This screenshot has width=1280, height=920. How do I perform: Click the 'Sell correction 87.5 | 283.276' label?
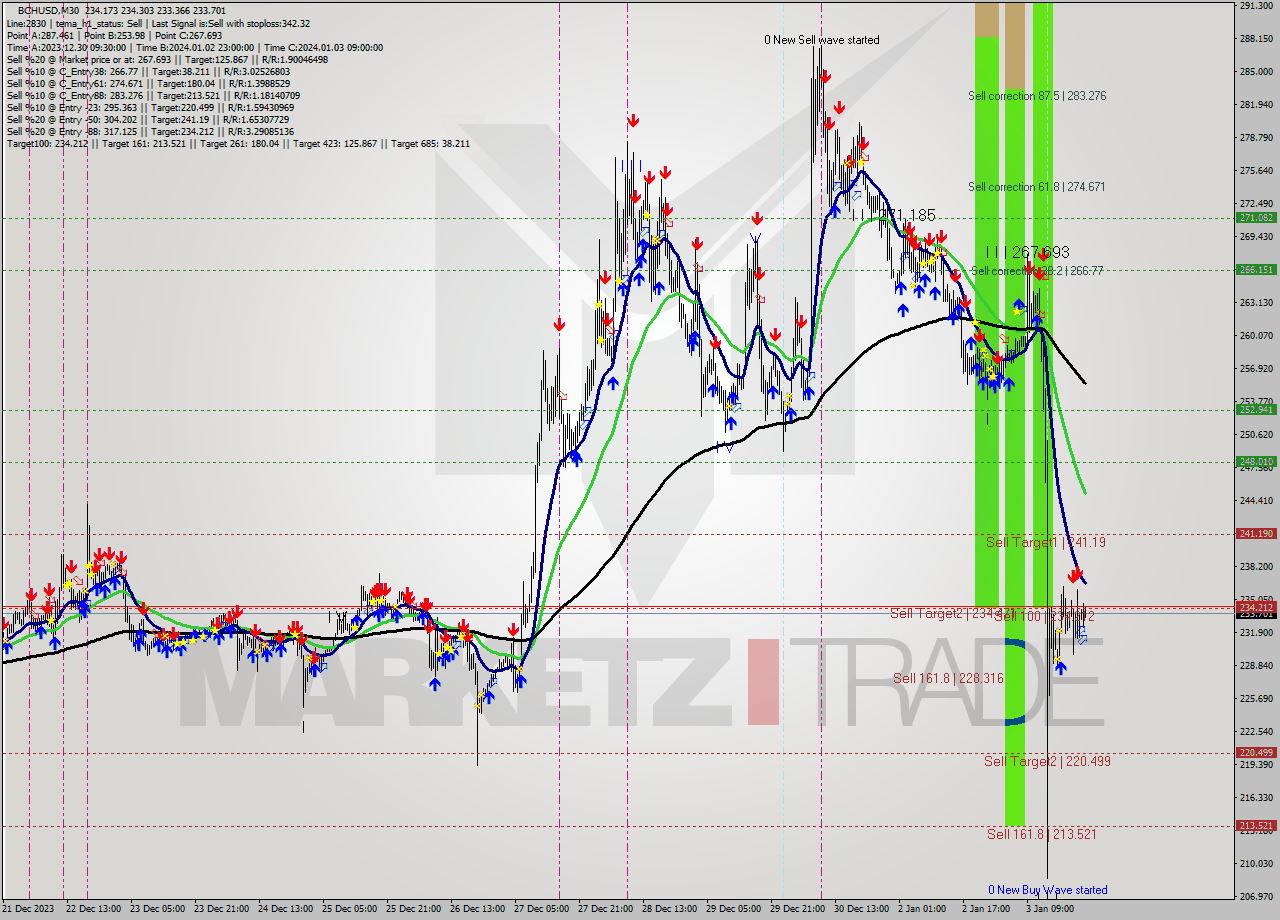pos(1037,96)
